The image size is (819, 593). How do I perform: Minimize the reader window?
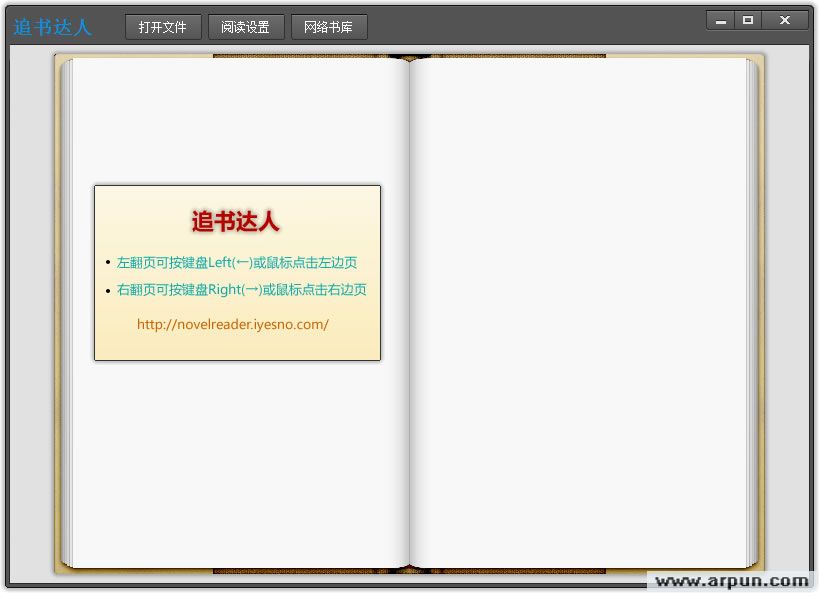721,20
